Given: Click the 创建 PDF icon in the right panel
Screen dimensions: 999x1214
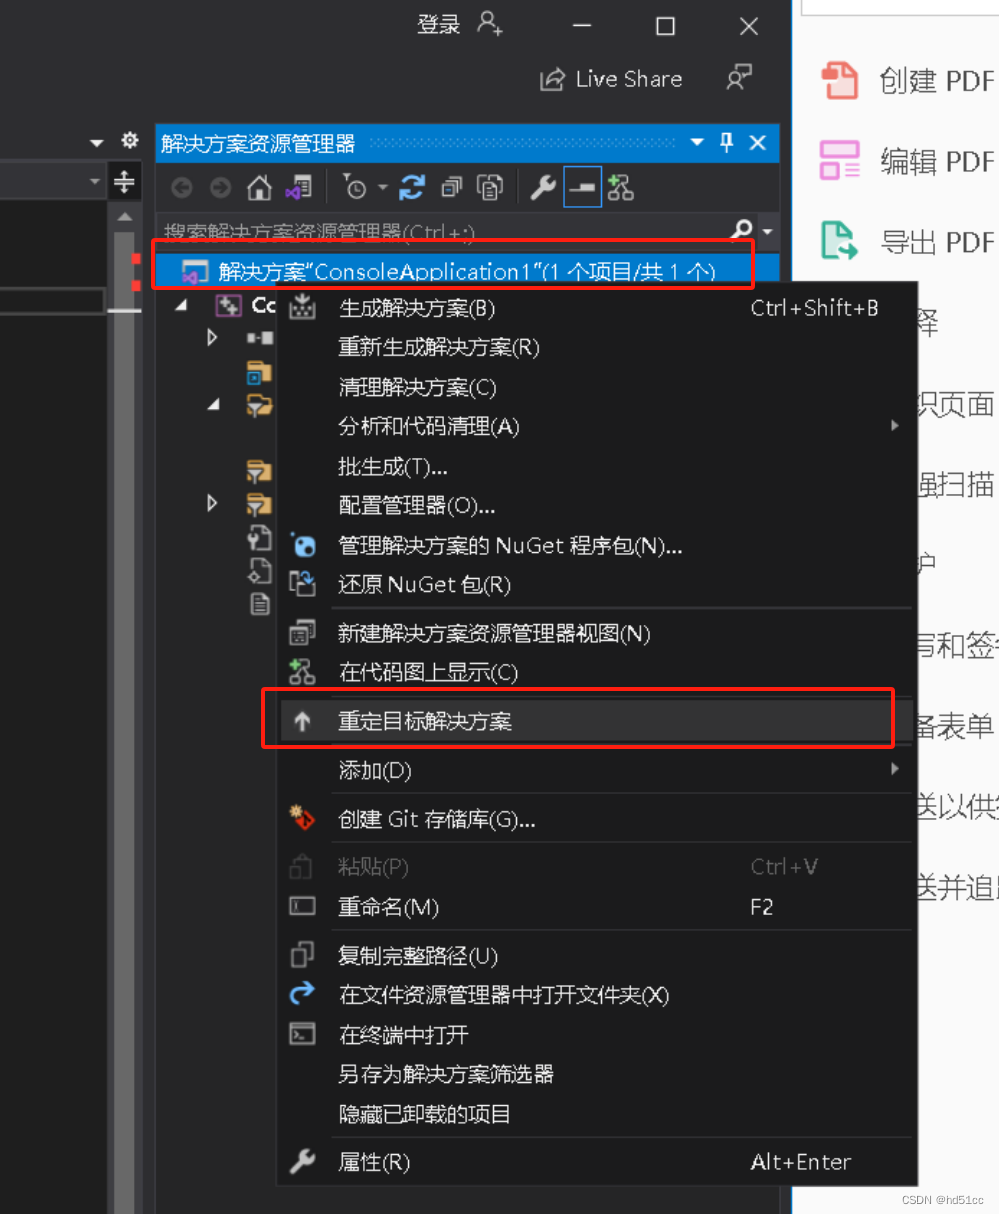Looking at the screenshot, I should 840,81.
